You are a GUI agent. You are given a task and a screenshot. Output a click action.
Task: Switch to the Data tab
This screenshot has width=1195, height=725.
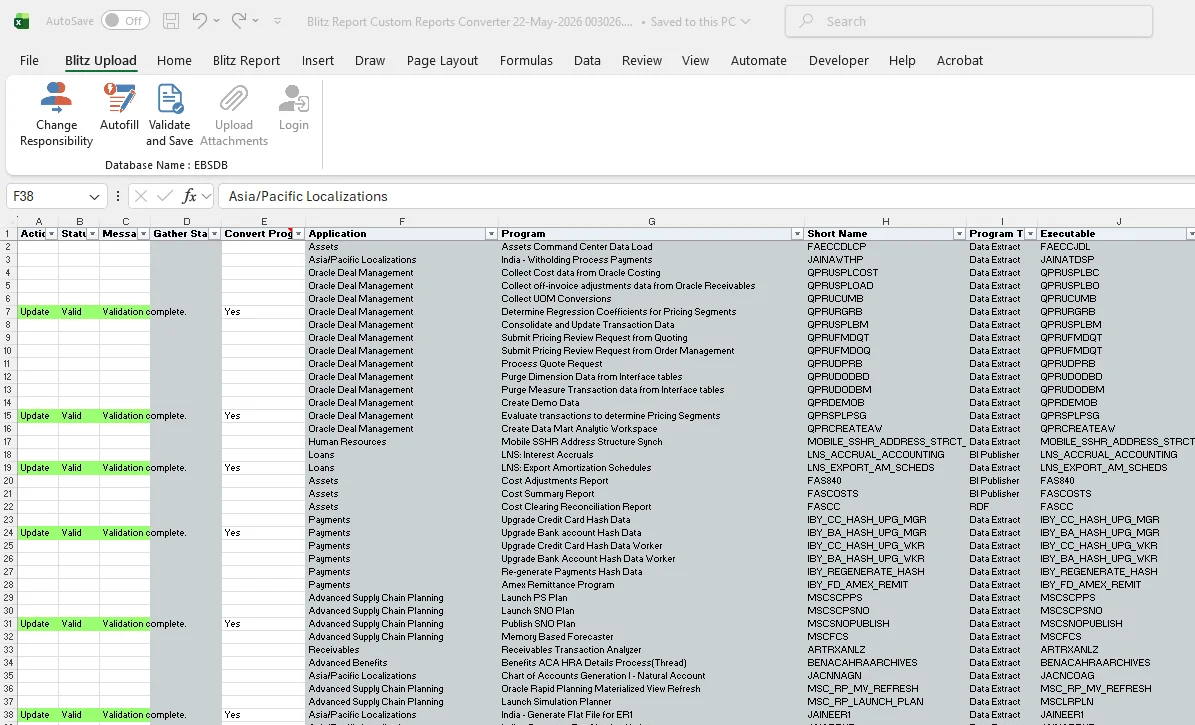tap(587, 60)
